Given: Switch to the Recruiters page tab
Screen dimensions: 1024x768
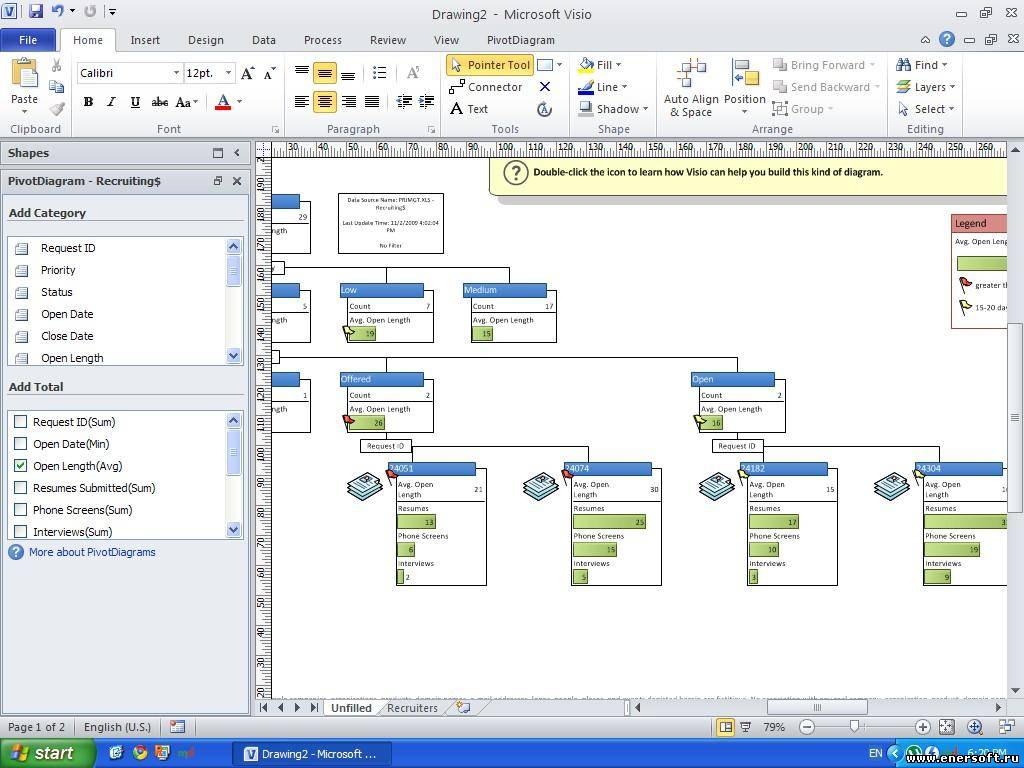Looking at the screenshot, I should (412, 708).
